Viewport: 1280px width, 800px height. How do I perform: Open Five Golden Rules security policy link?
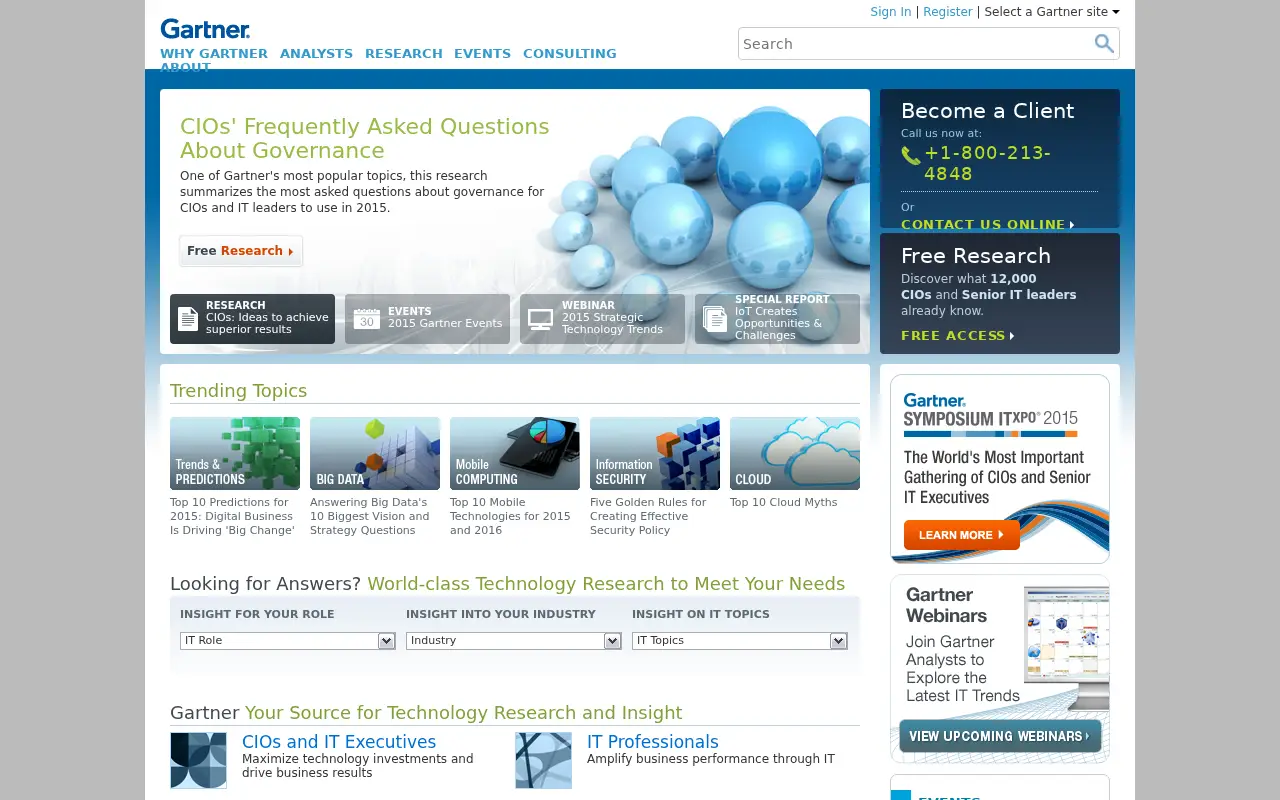[x=648, y=516]
